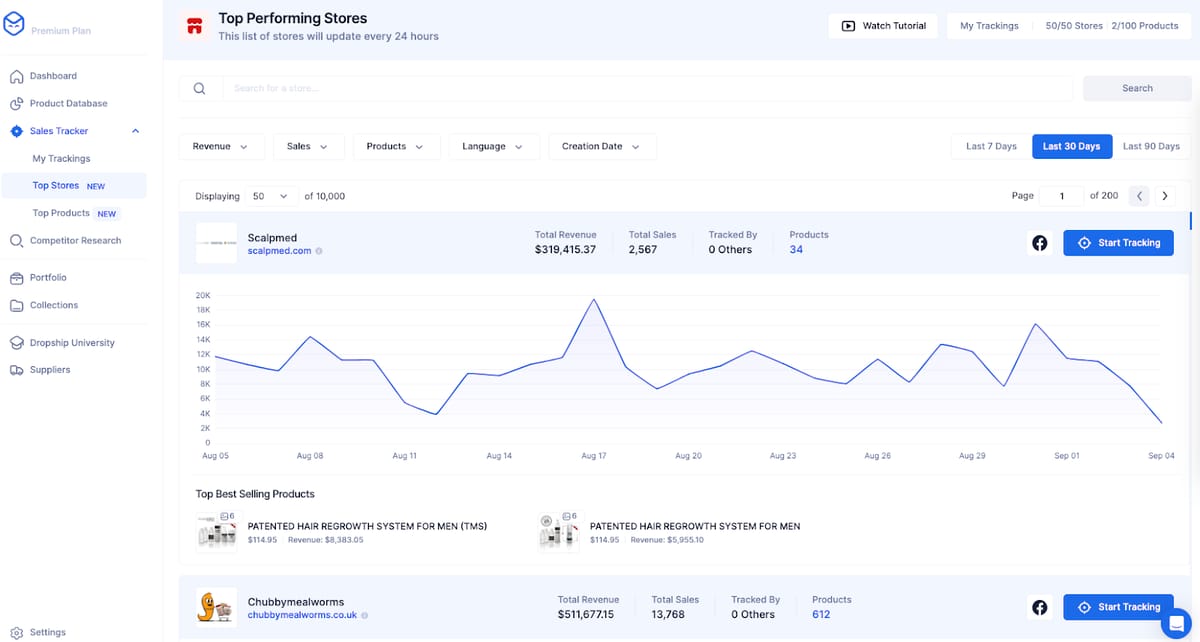The width and height of the screenshot is (1200, 642).
Task: Open the Creation Date filter dropdown
Action: (x=602, y=147)
